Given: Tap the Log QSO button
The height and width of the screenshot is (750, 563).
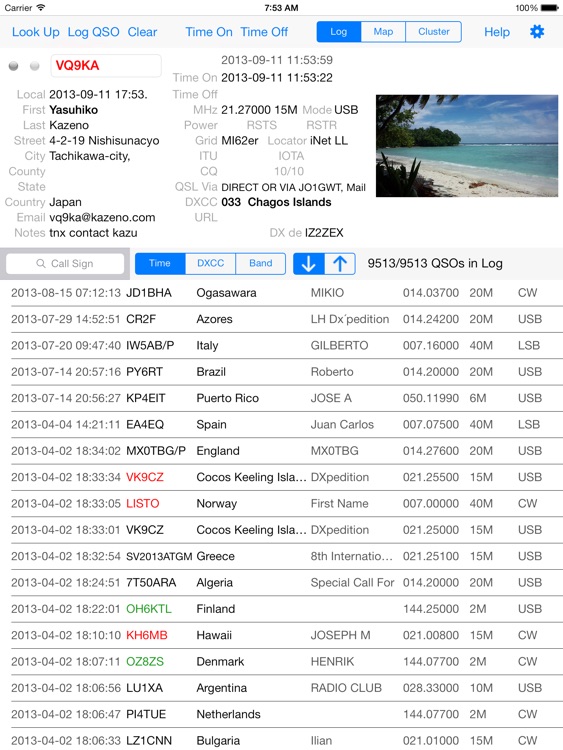Looking at the screenshot, I should point(93,32).
